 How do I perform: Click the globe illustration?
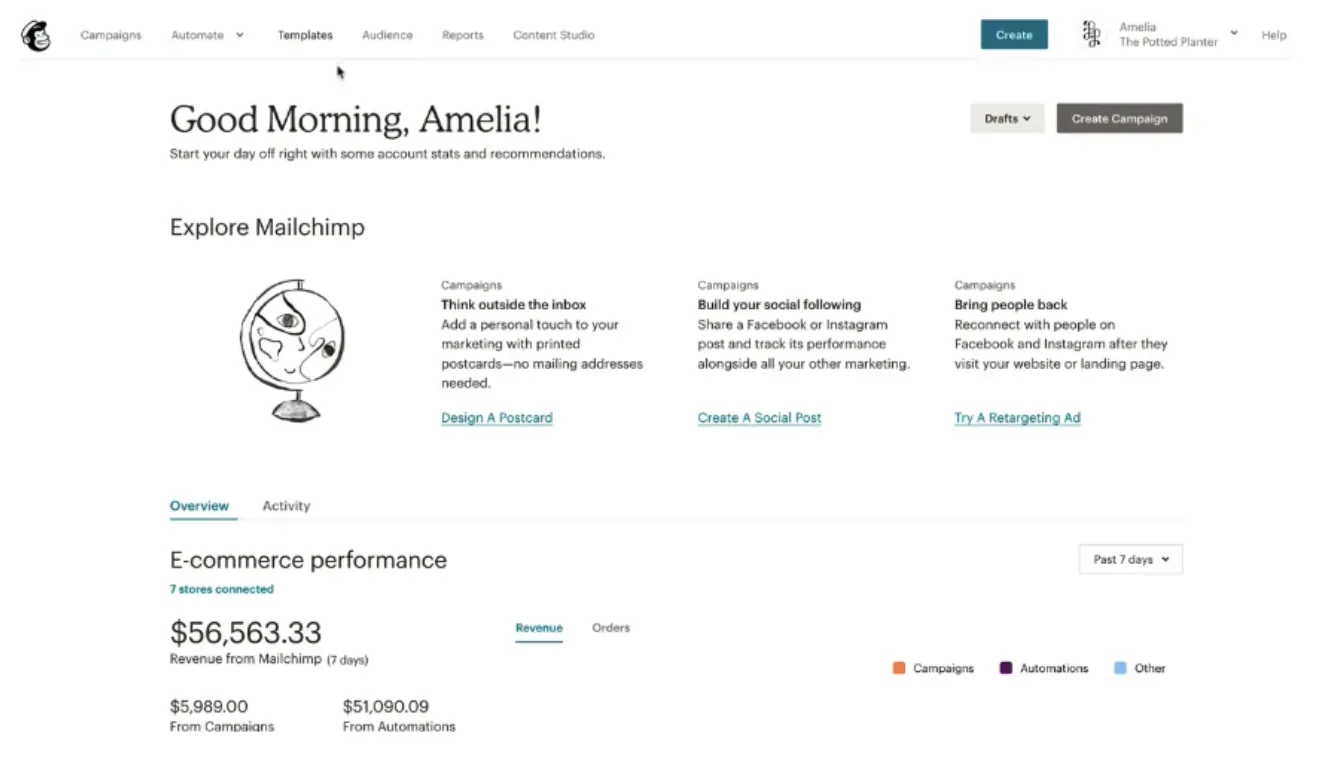pyautogui.click(x=291, y=350)
